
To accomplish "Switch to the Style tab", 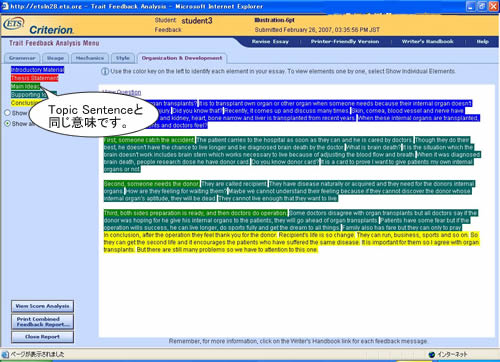I will click(123, 58).
